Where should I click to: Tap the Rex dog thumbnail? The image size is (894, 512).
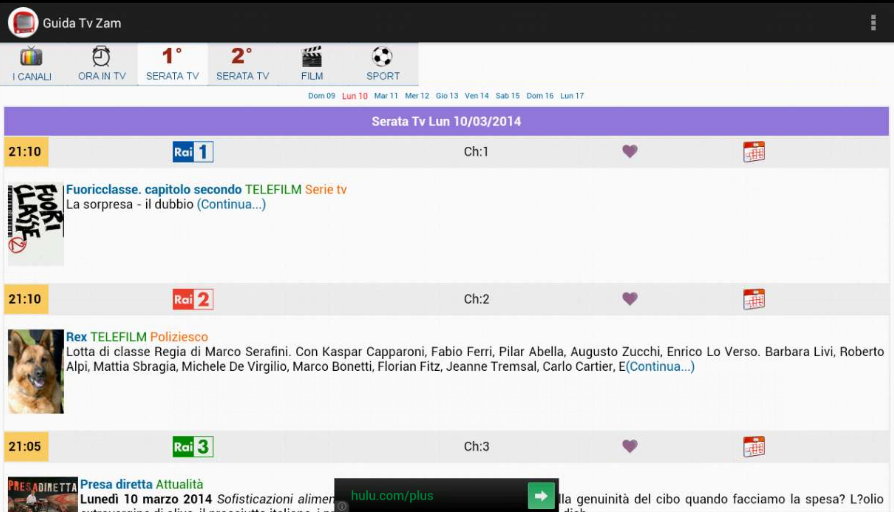click(x=36, y=371)
